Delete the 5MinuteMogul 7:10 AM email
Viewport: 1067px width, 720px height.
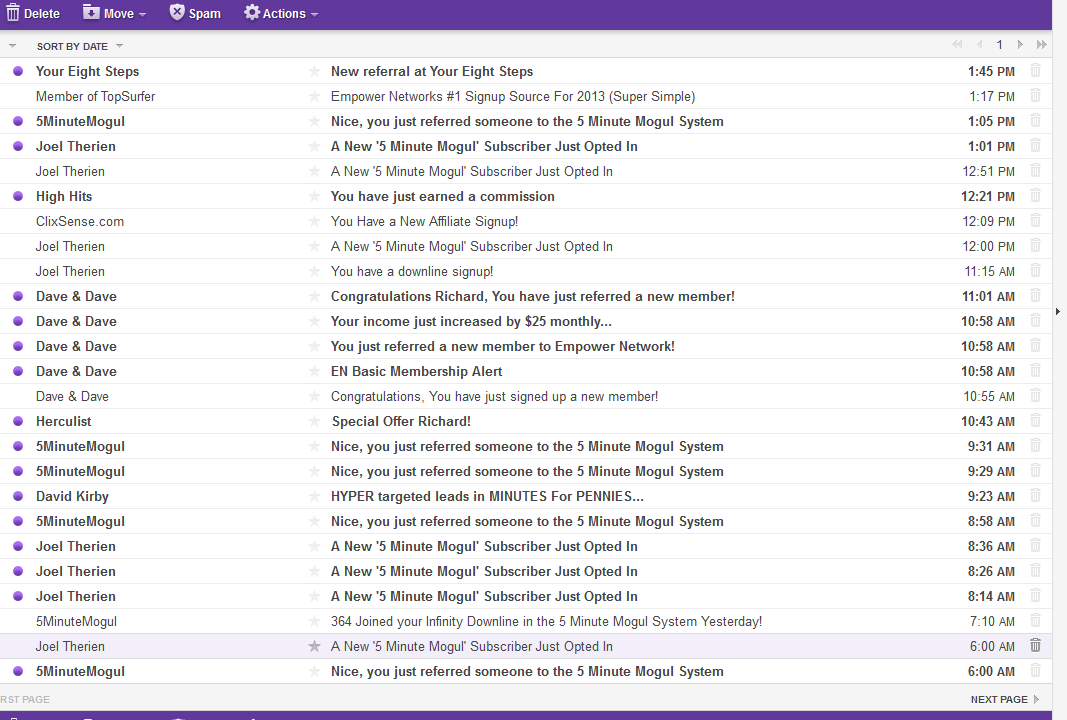[x=1035, y=621]
